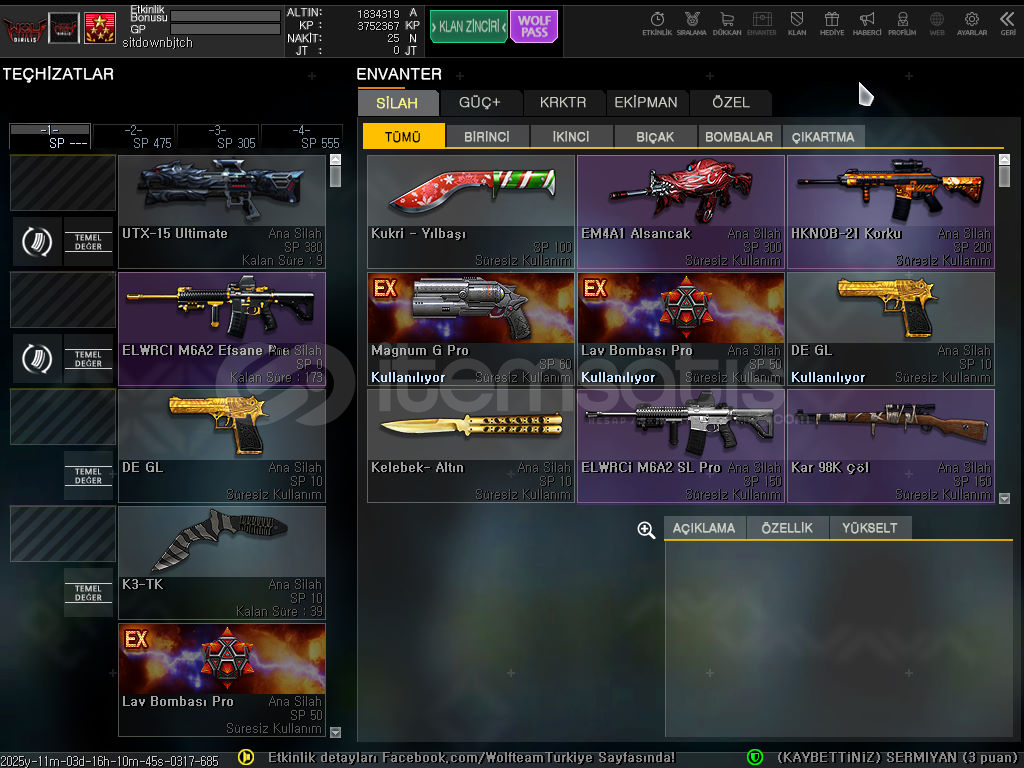The height and width of the screenshot is (768, 1024).
Task: Open the Etkinlik events icon
Action: point(657,24)
